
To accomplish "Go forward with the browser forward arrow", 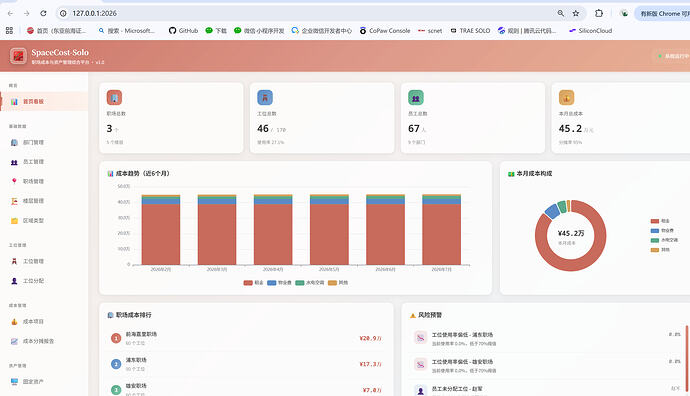I will 26,14.
